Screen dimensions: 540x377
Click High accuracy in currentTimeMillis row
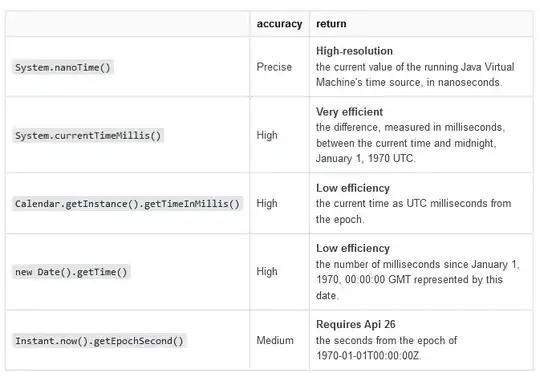pyautogui.click(x=267, y=135)
